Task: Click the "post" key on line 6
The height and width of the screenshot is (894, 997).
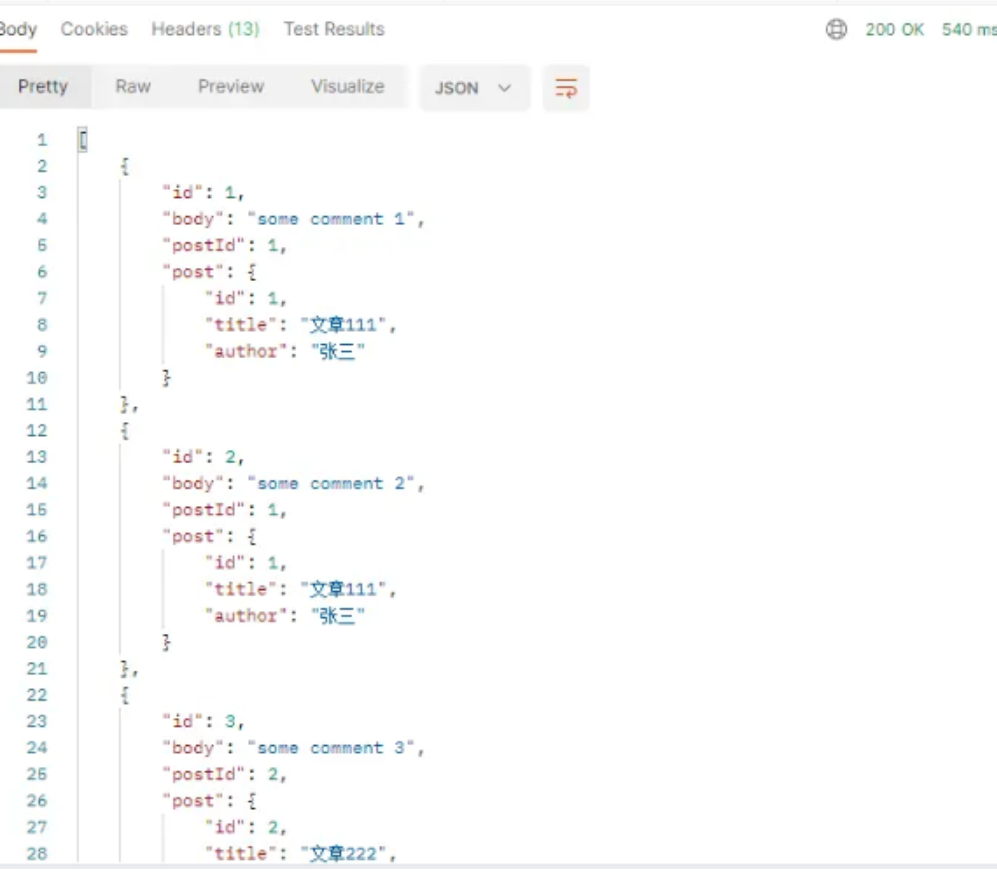Action: (x=193, y=272)
